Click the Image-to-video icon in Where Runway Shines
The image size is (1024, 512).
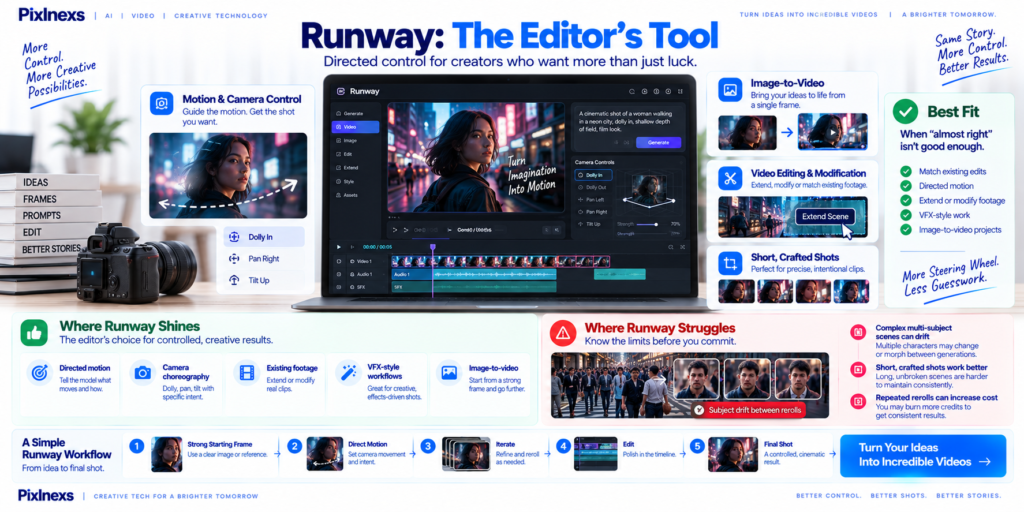[449, 373]
